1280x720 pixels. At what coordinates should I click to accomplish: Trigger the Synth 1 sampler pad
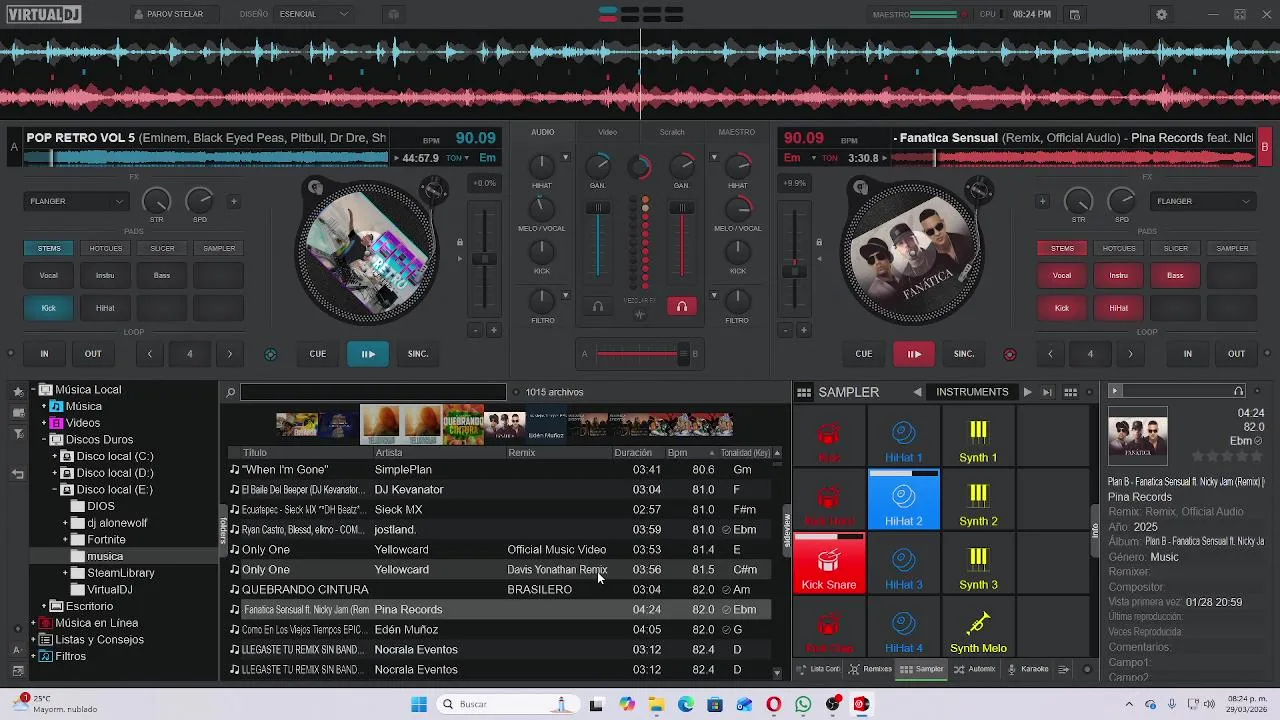978,437
